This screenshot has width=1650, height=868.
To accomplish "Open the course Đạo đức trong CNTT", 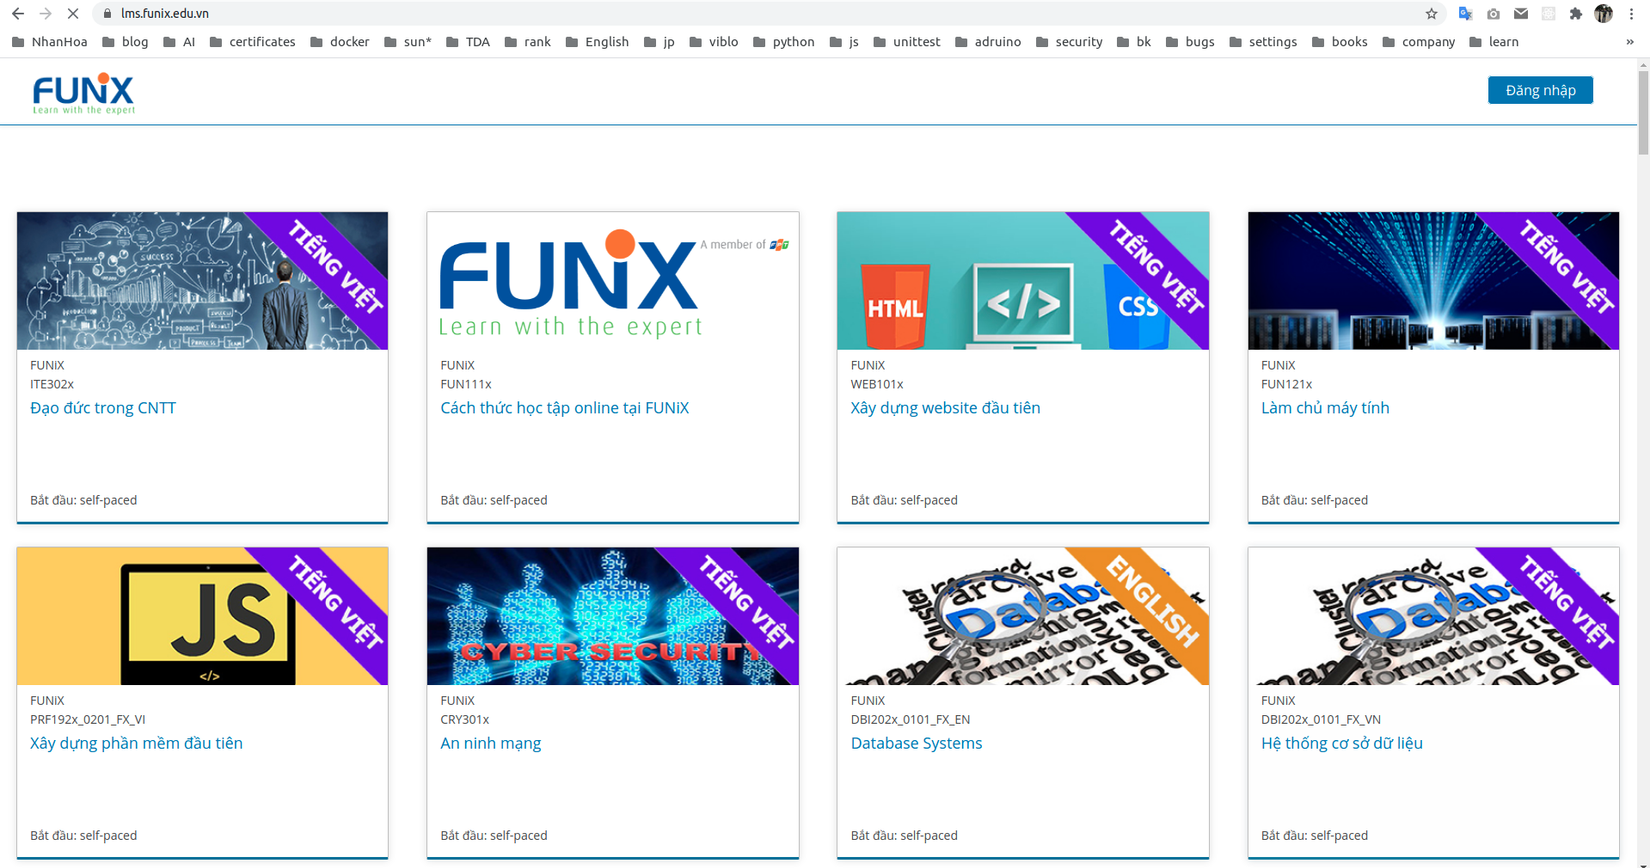I will pyautogui.click(x=103, y=408).
